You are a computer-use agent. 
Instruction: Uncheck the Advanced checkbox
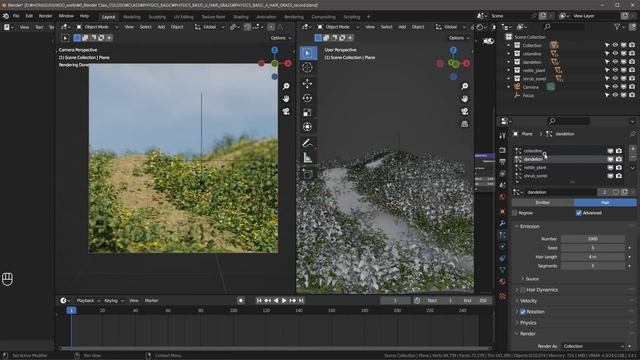point(579,213)
